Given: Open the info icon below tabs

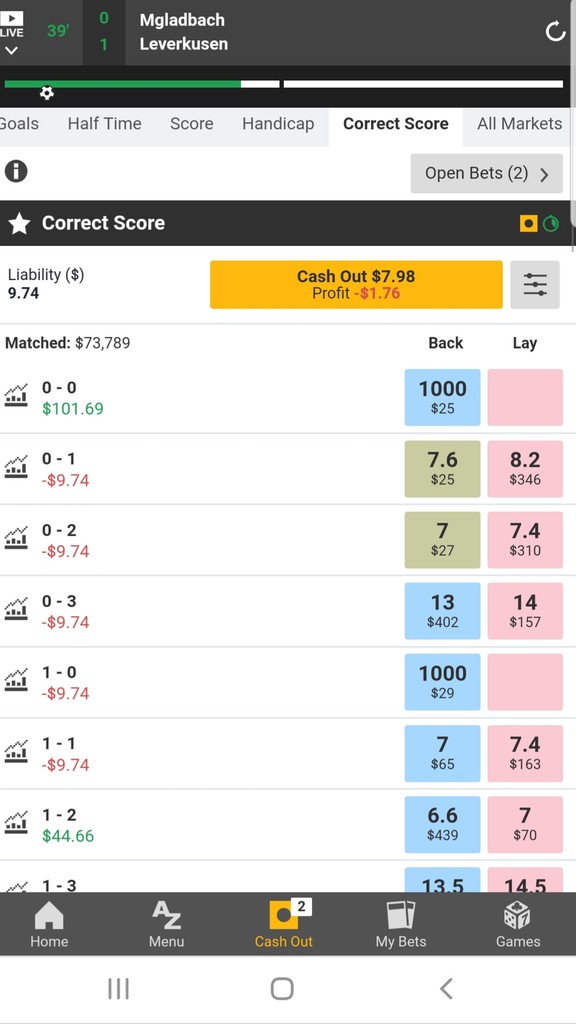Looking at the screenshot, I should coord(16,172).
